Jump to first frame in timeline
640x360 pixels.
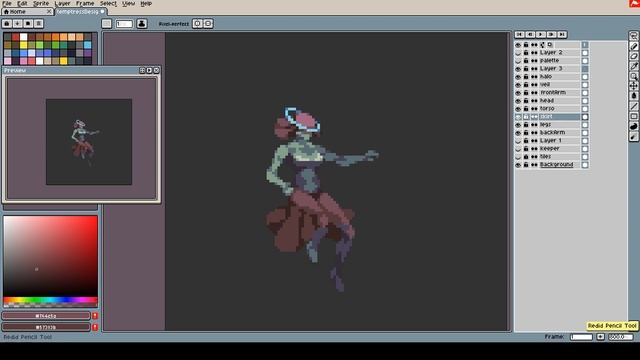pyautogui.click(x=519, y=35)
